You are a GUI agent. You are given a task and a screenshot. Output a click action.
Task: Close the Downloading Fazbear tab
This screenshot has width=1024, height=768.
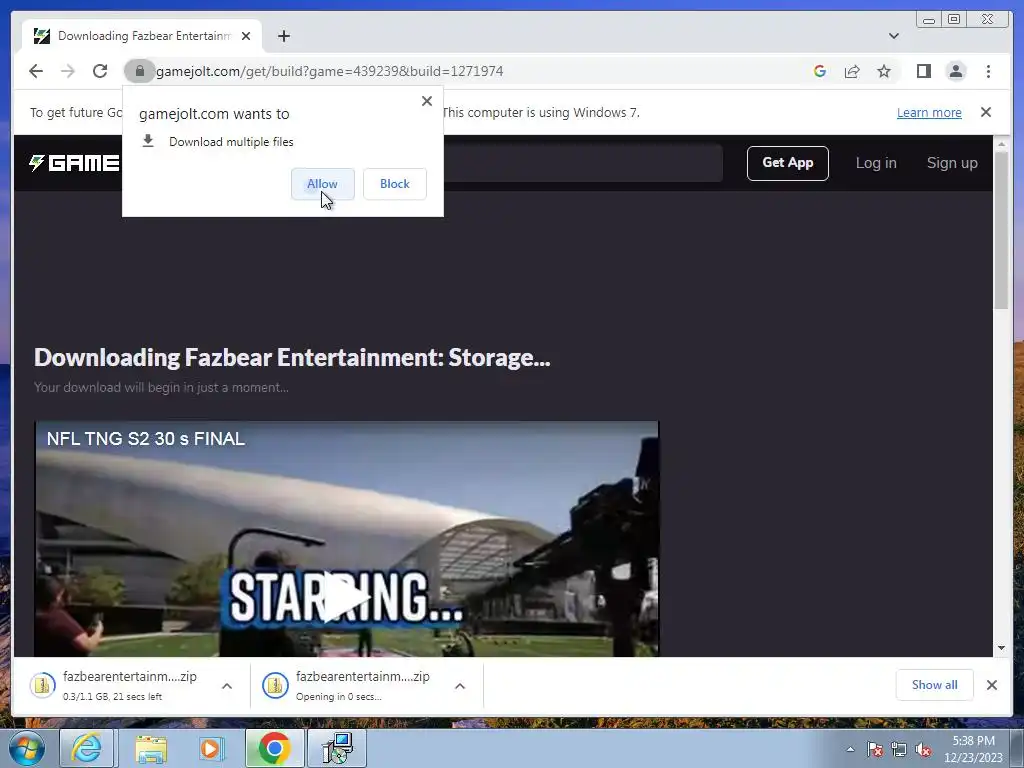pyautogui.click(x=246, y=36)
